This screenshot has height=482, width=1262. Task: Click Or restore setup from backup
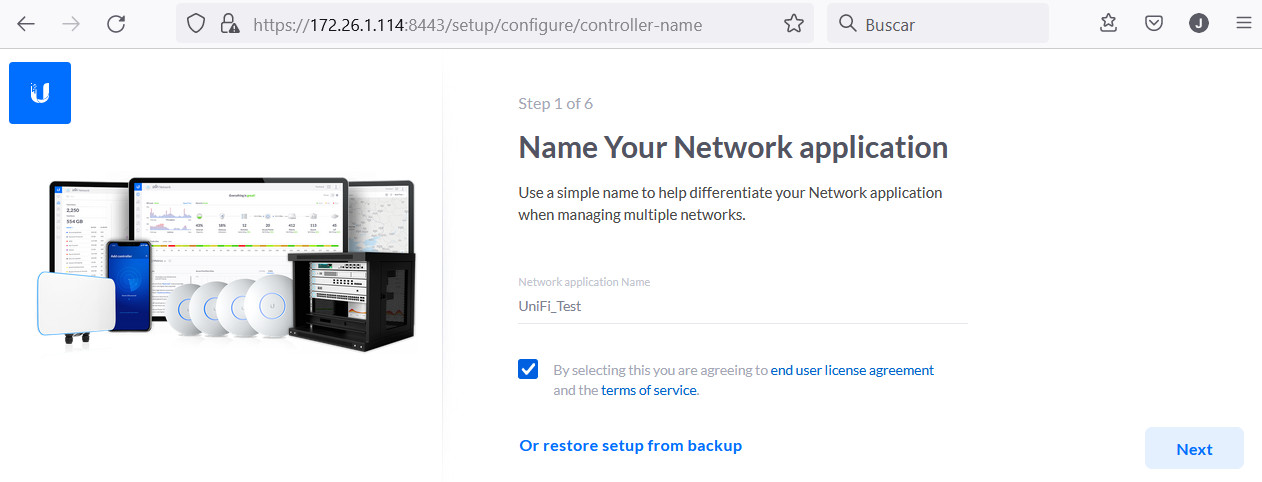630,445
